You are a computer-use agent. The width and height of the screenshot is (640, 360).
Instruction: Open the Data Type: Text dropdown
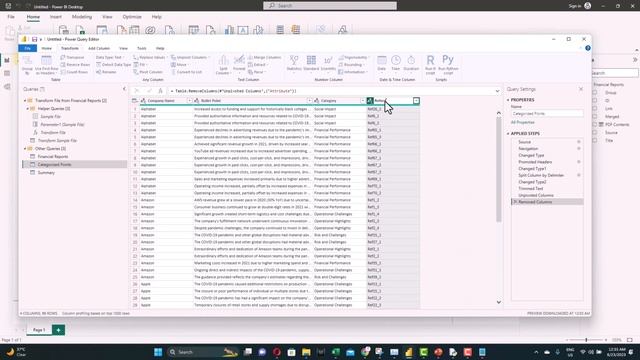pyautogui.click(x=110, y=58)
